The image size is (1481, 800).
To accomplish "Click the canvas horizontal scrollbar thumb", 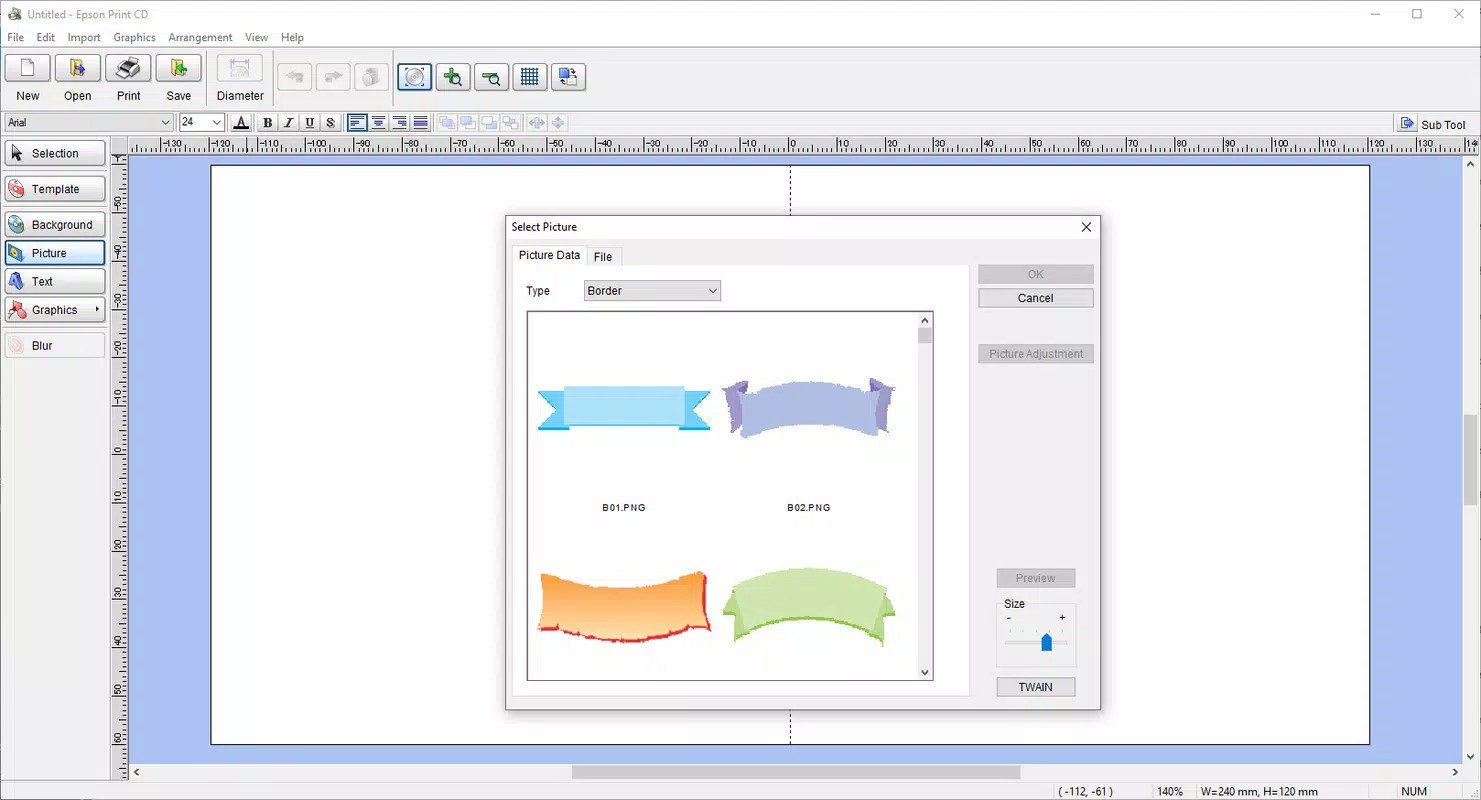I will tap(796, 772).
